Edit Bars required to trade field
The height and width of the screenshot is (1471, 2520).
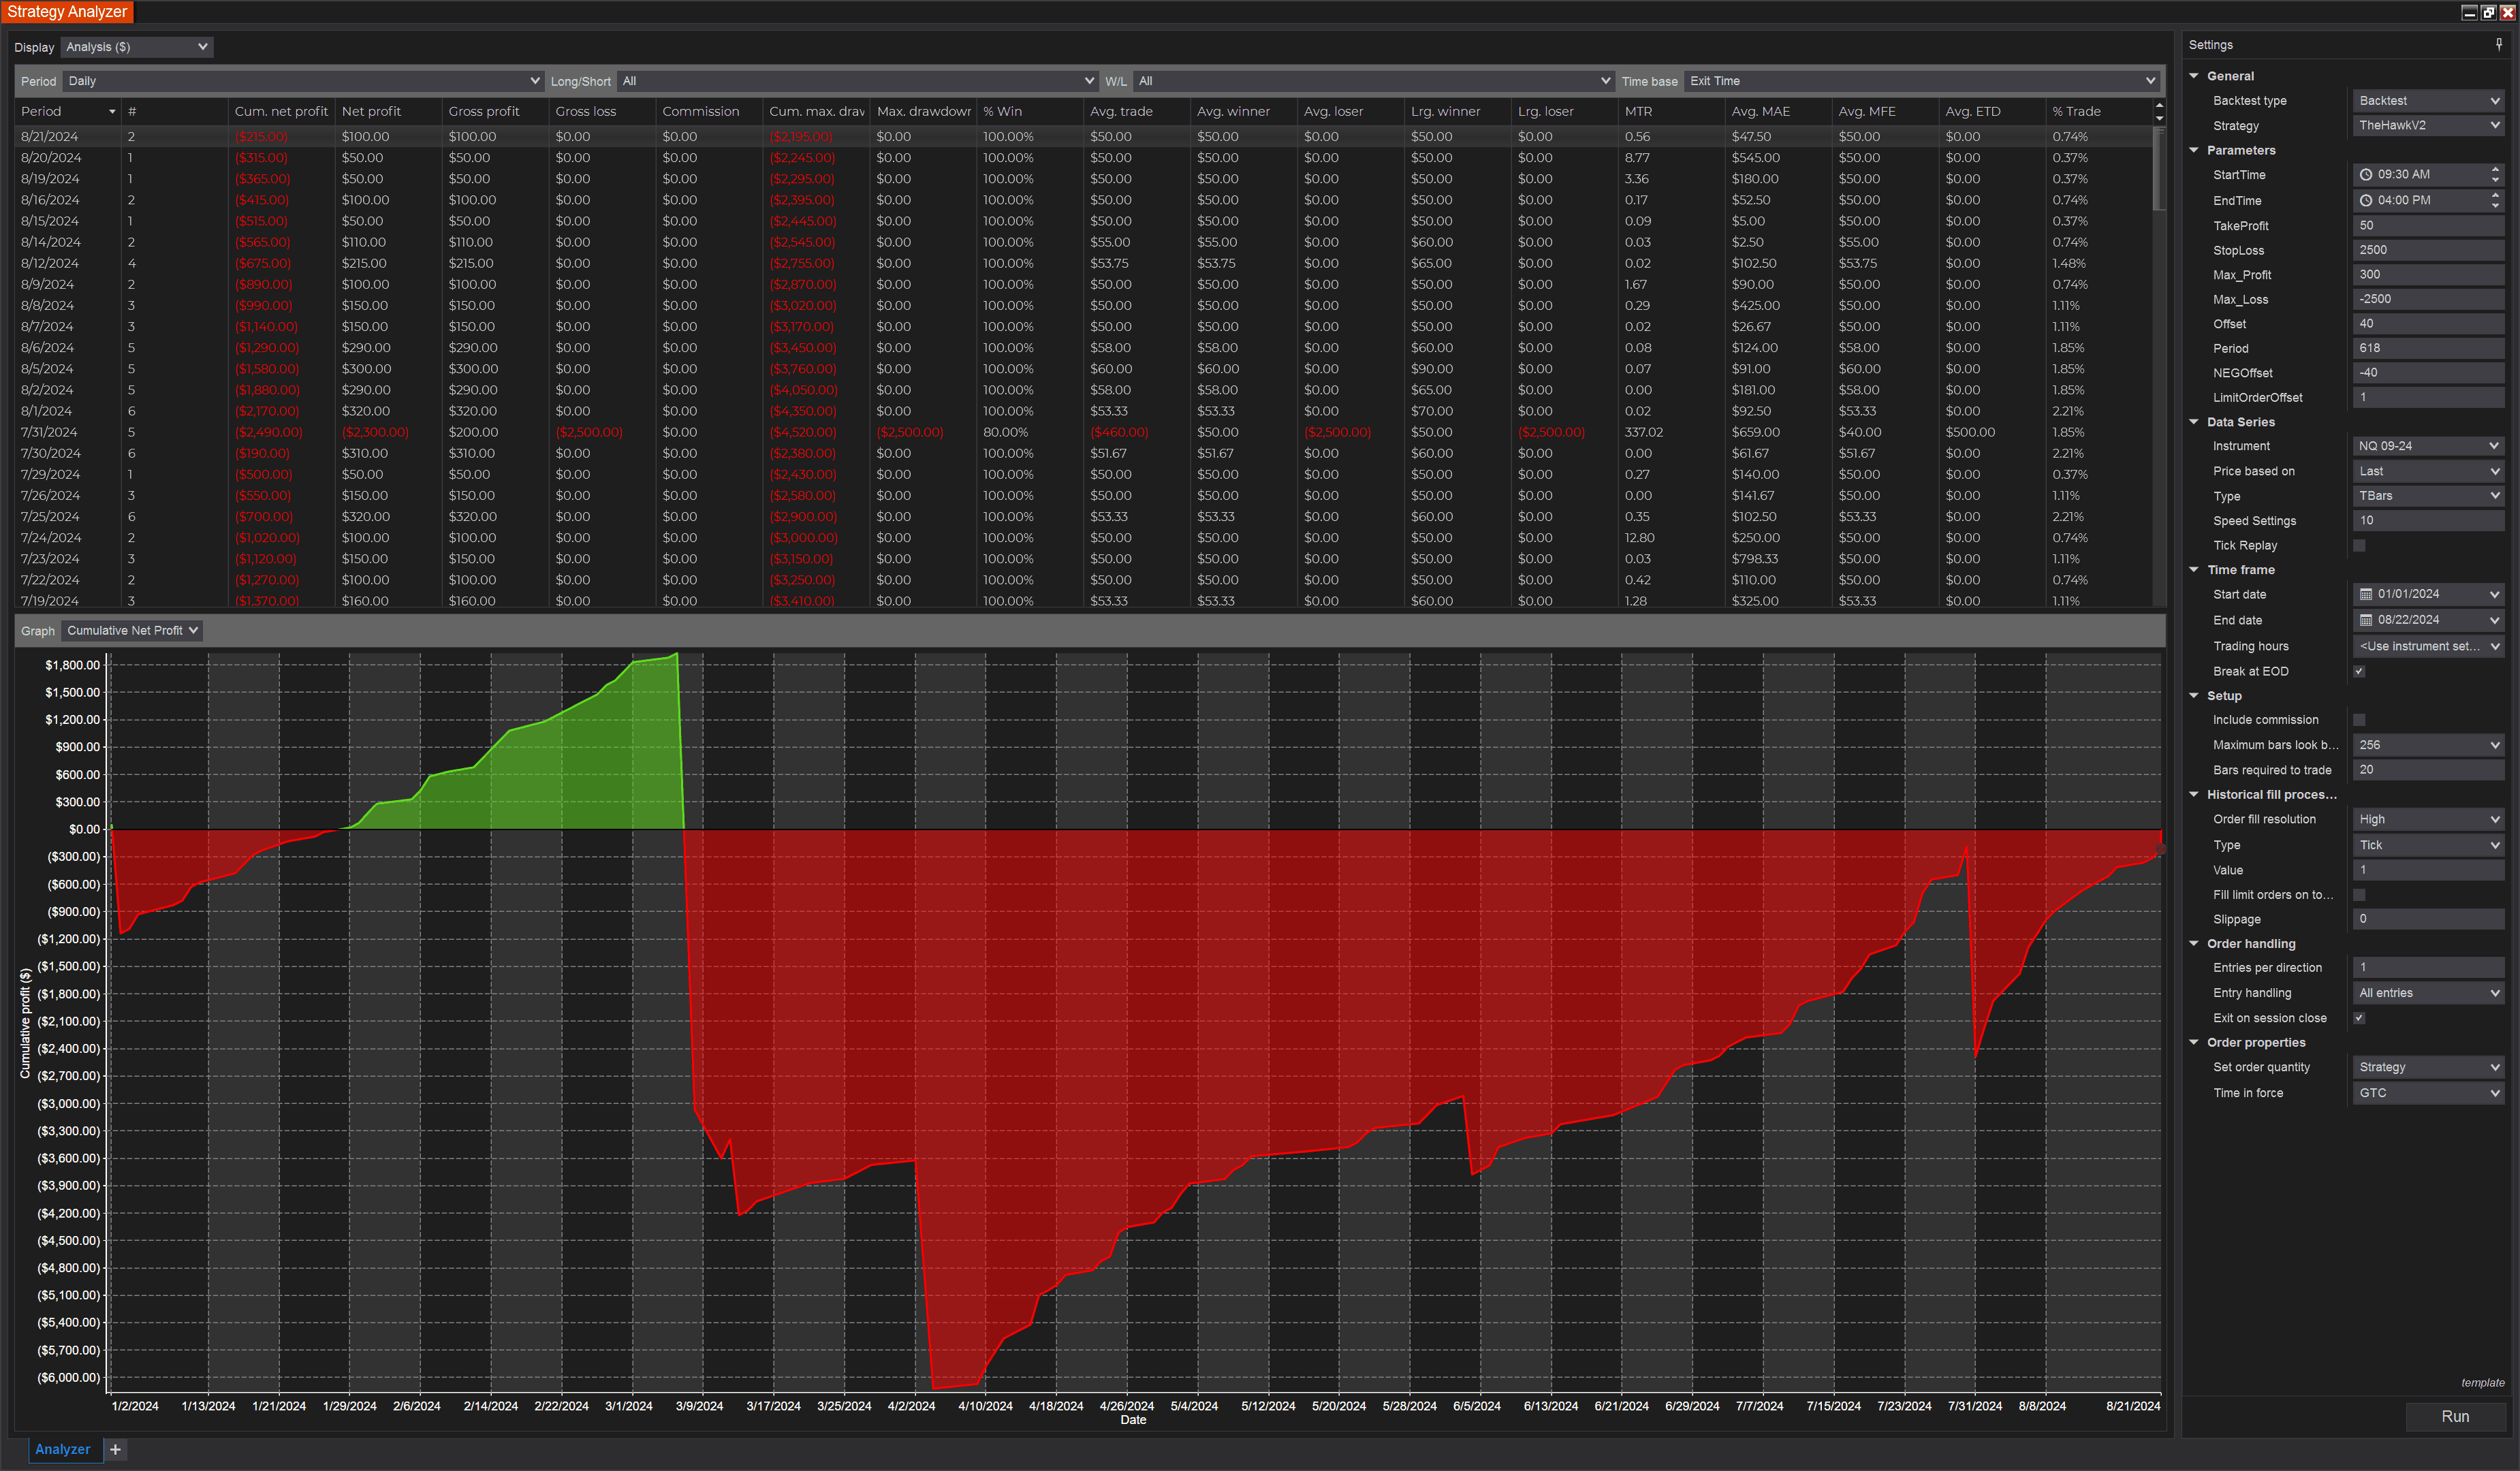[x=2429, y=770]
